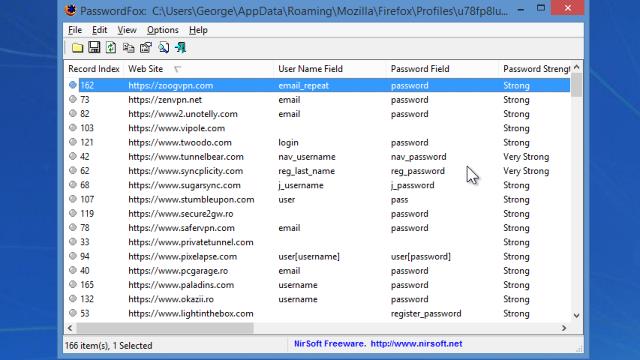This screenshot has height=360, width=640.
Task: Open the File menu
Action: point(75,30)
